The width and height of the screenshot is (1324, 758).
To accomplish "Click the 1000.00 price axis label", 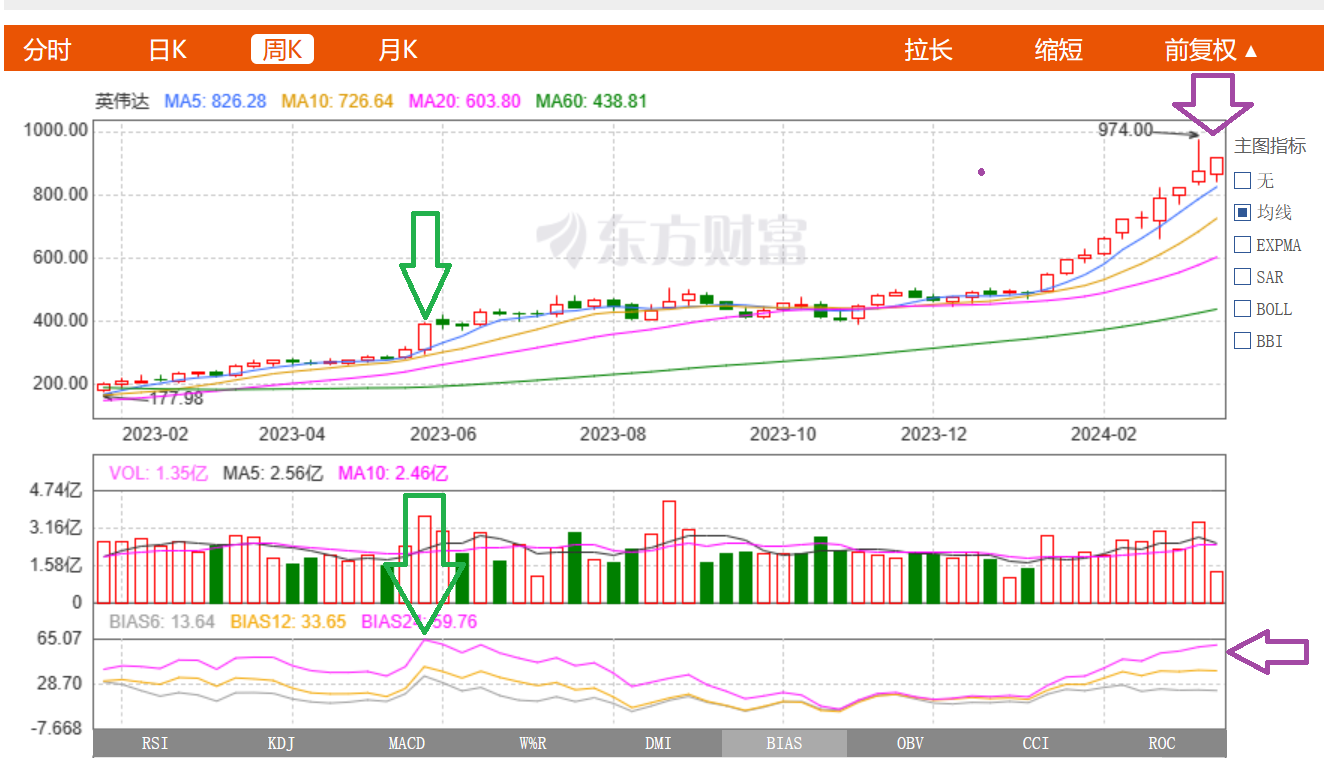I will 56,130.
